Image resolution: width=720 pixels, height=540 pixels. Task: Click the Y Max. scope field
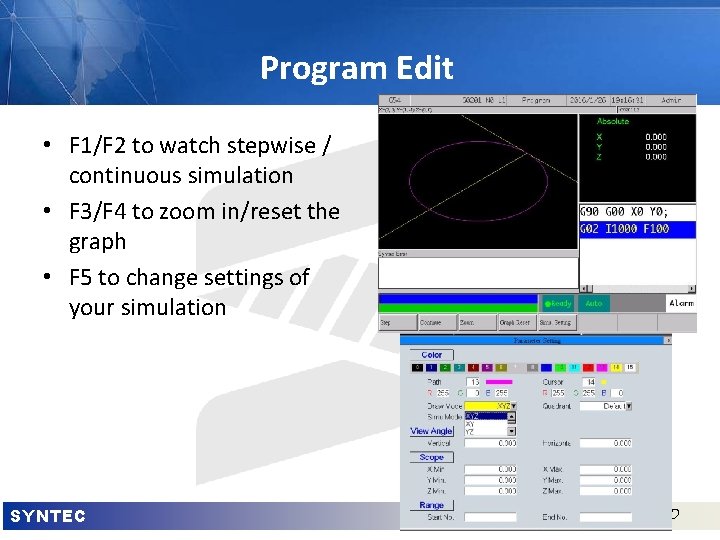(606, 480)
